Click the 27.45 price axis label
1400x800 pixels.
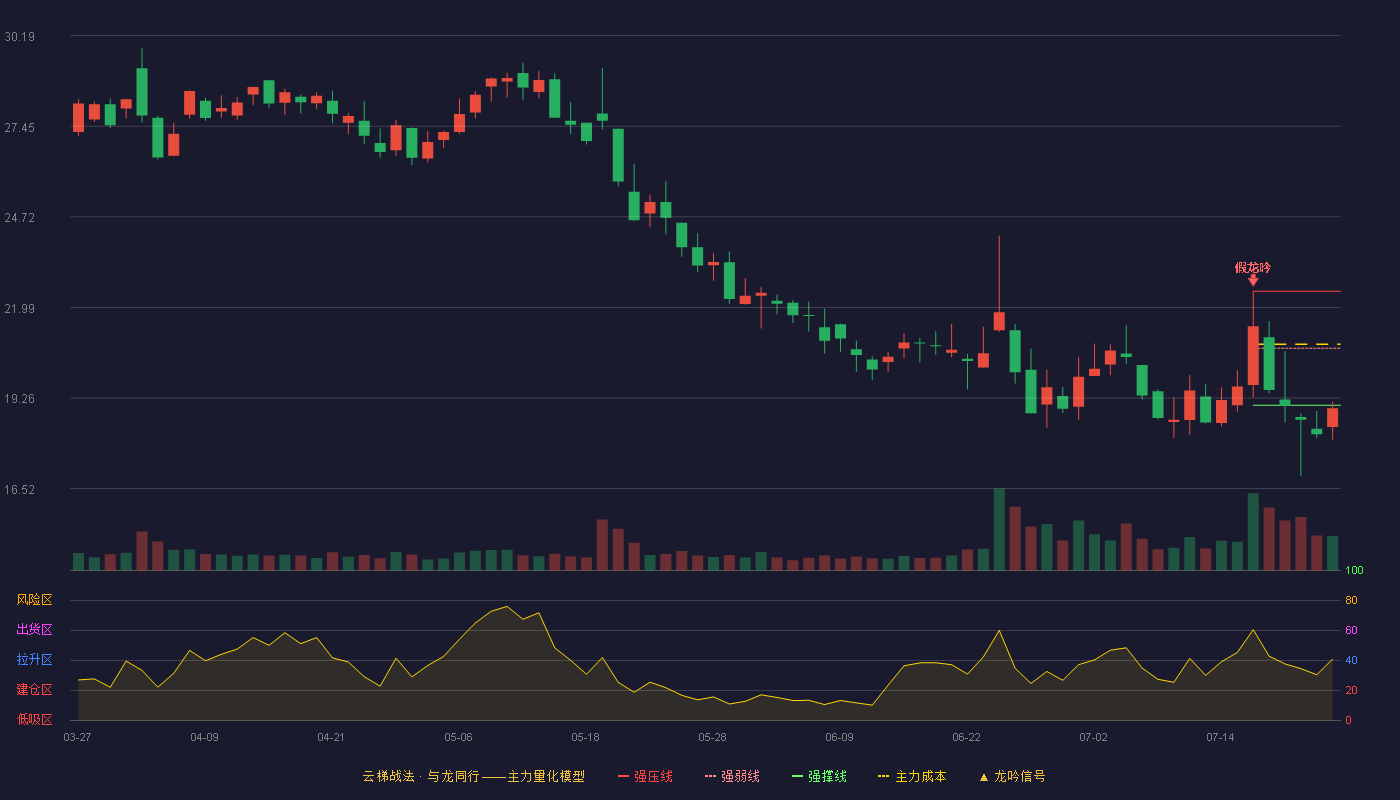click(20, 127)
